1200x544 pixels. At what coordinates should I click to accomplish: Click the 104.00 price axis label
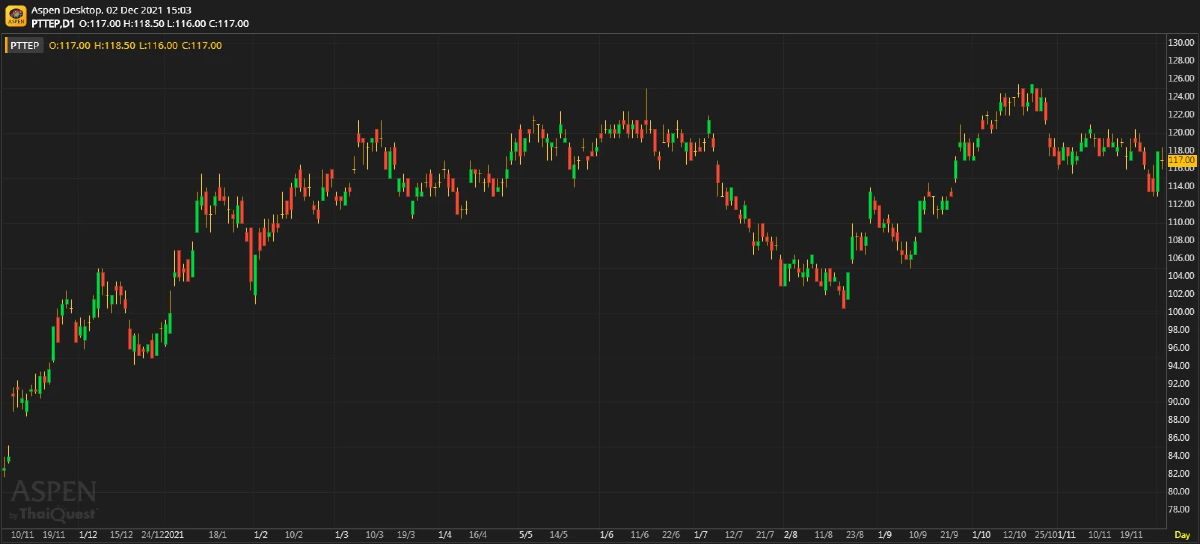tap(1182, 276)
